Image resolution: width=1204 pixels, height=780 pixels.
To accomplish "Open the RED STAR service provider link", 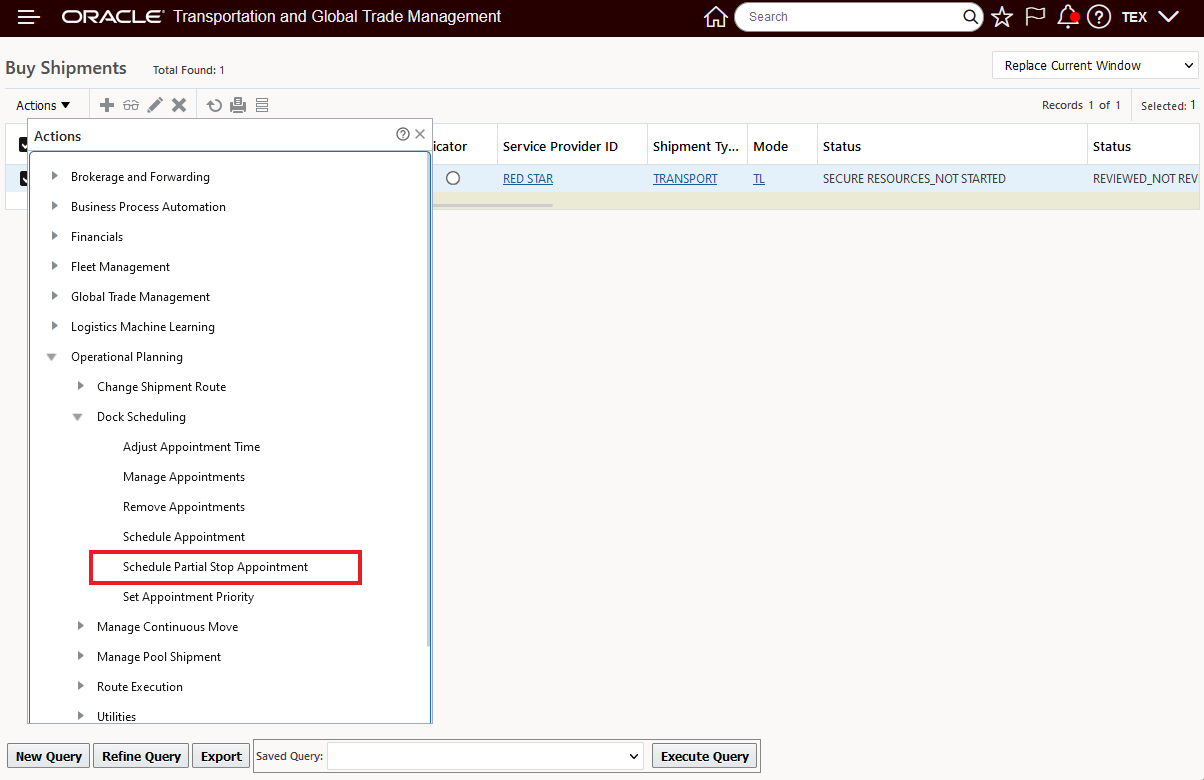I will point(528,179).
